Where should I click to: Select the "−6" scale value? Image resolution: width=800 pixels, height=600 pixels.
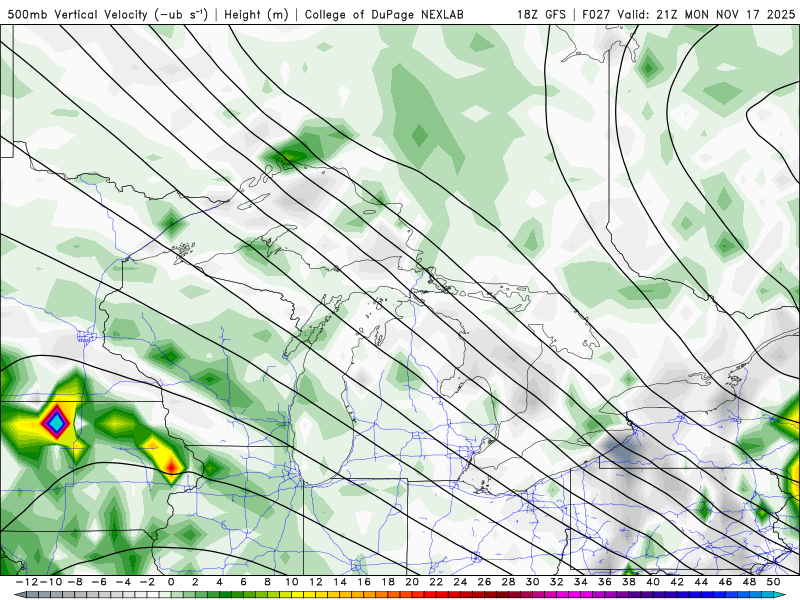99,582
